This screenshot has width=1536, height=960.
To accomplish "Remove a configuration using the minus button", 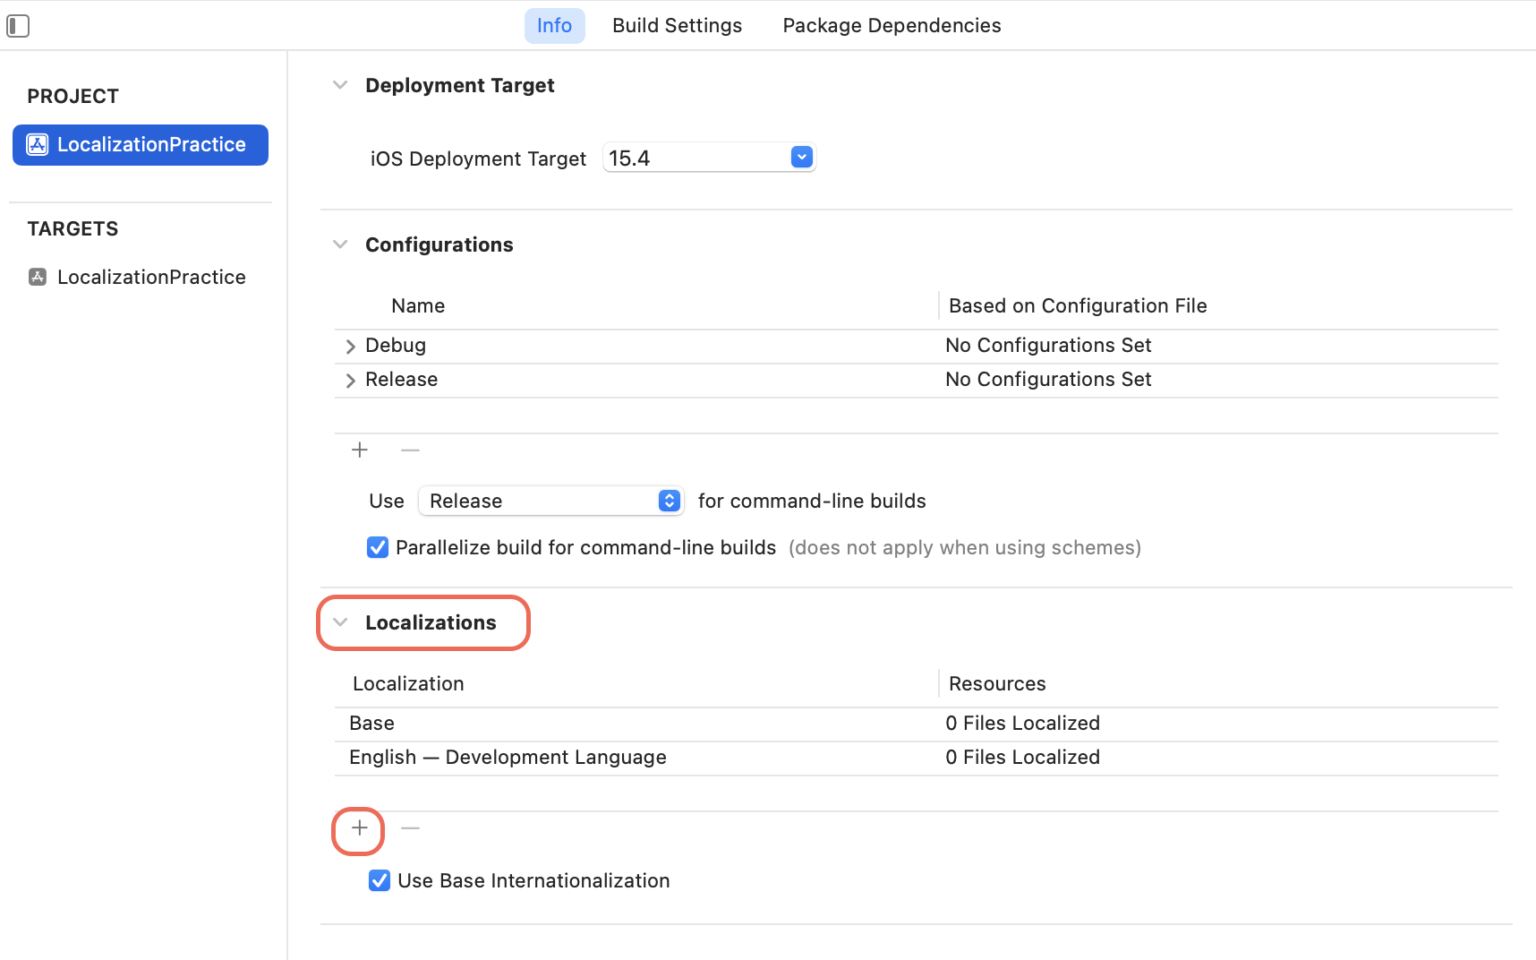I will 410,450.
